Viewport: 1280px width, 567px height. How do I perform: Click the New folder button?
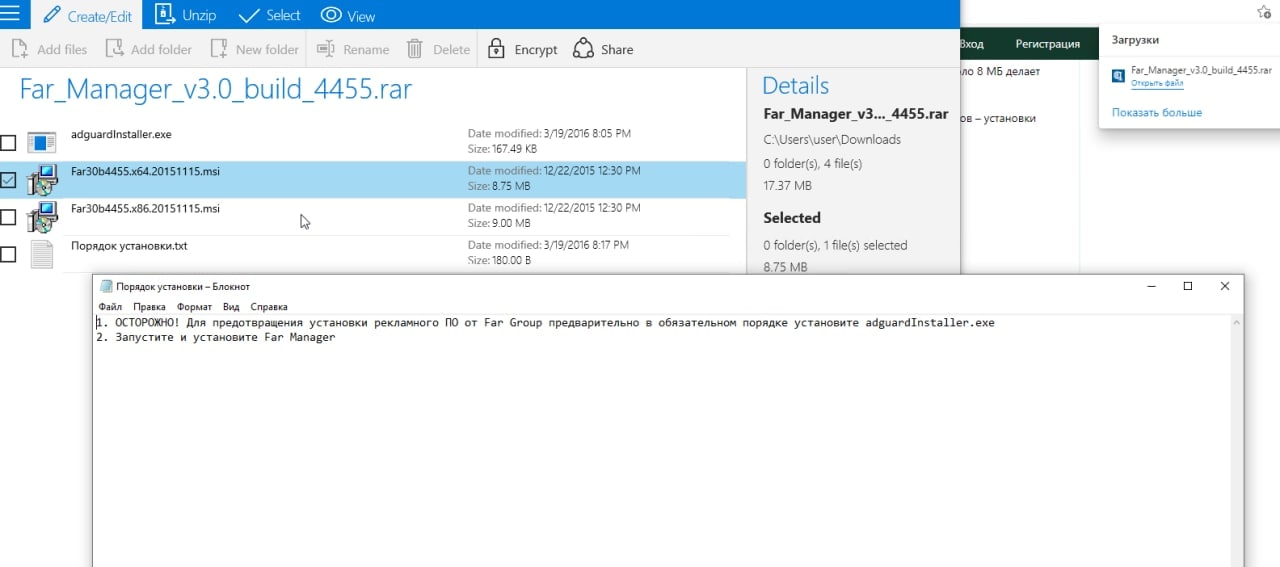coord(254,49)
